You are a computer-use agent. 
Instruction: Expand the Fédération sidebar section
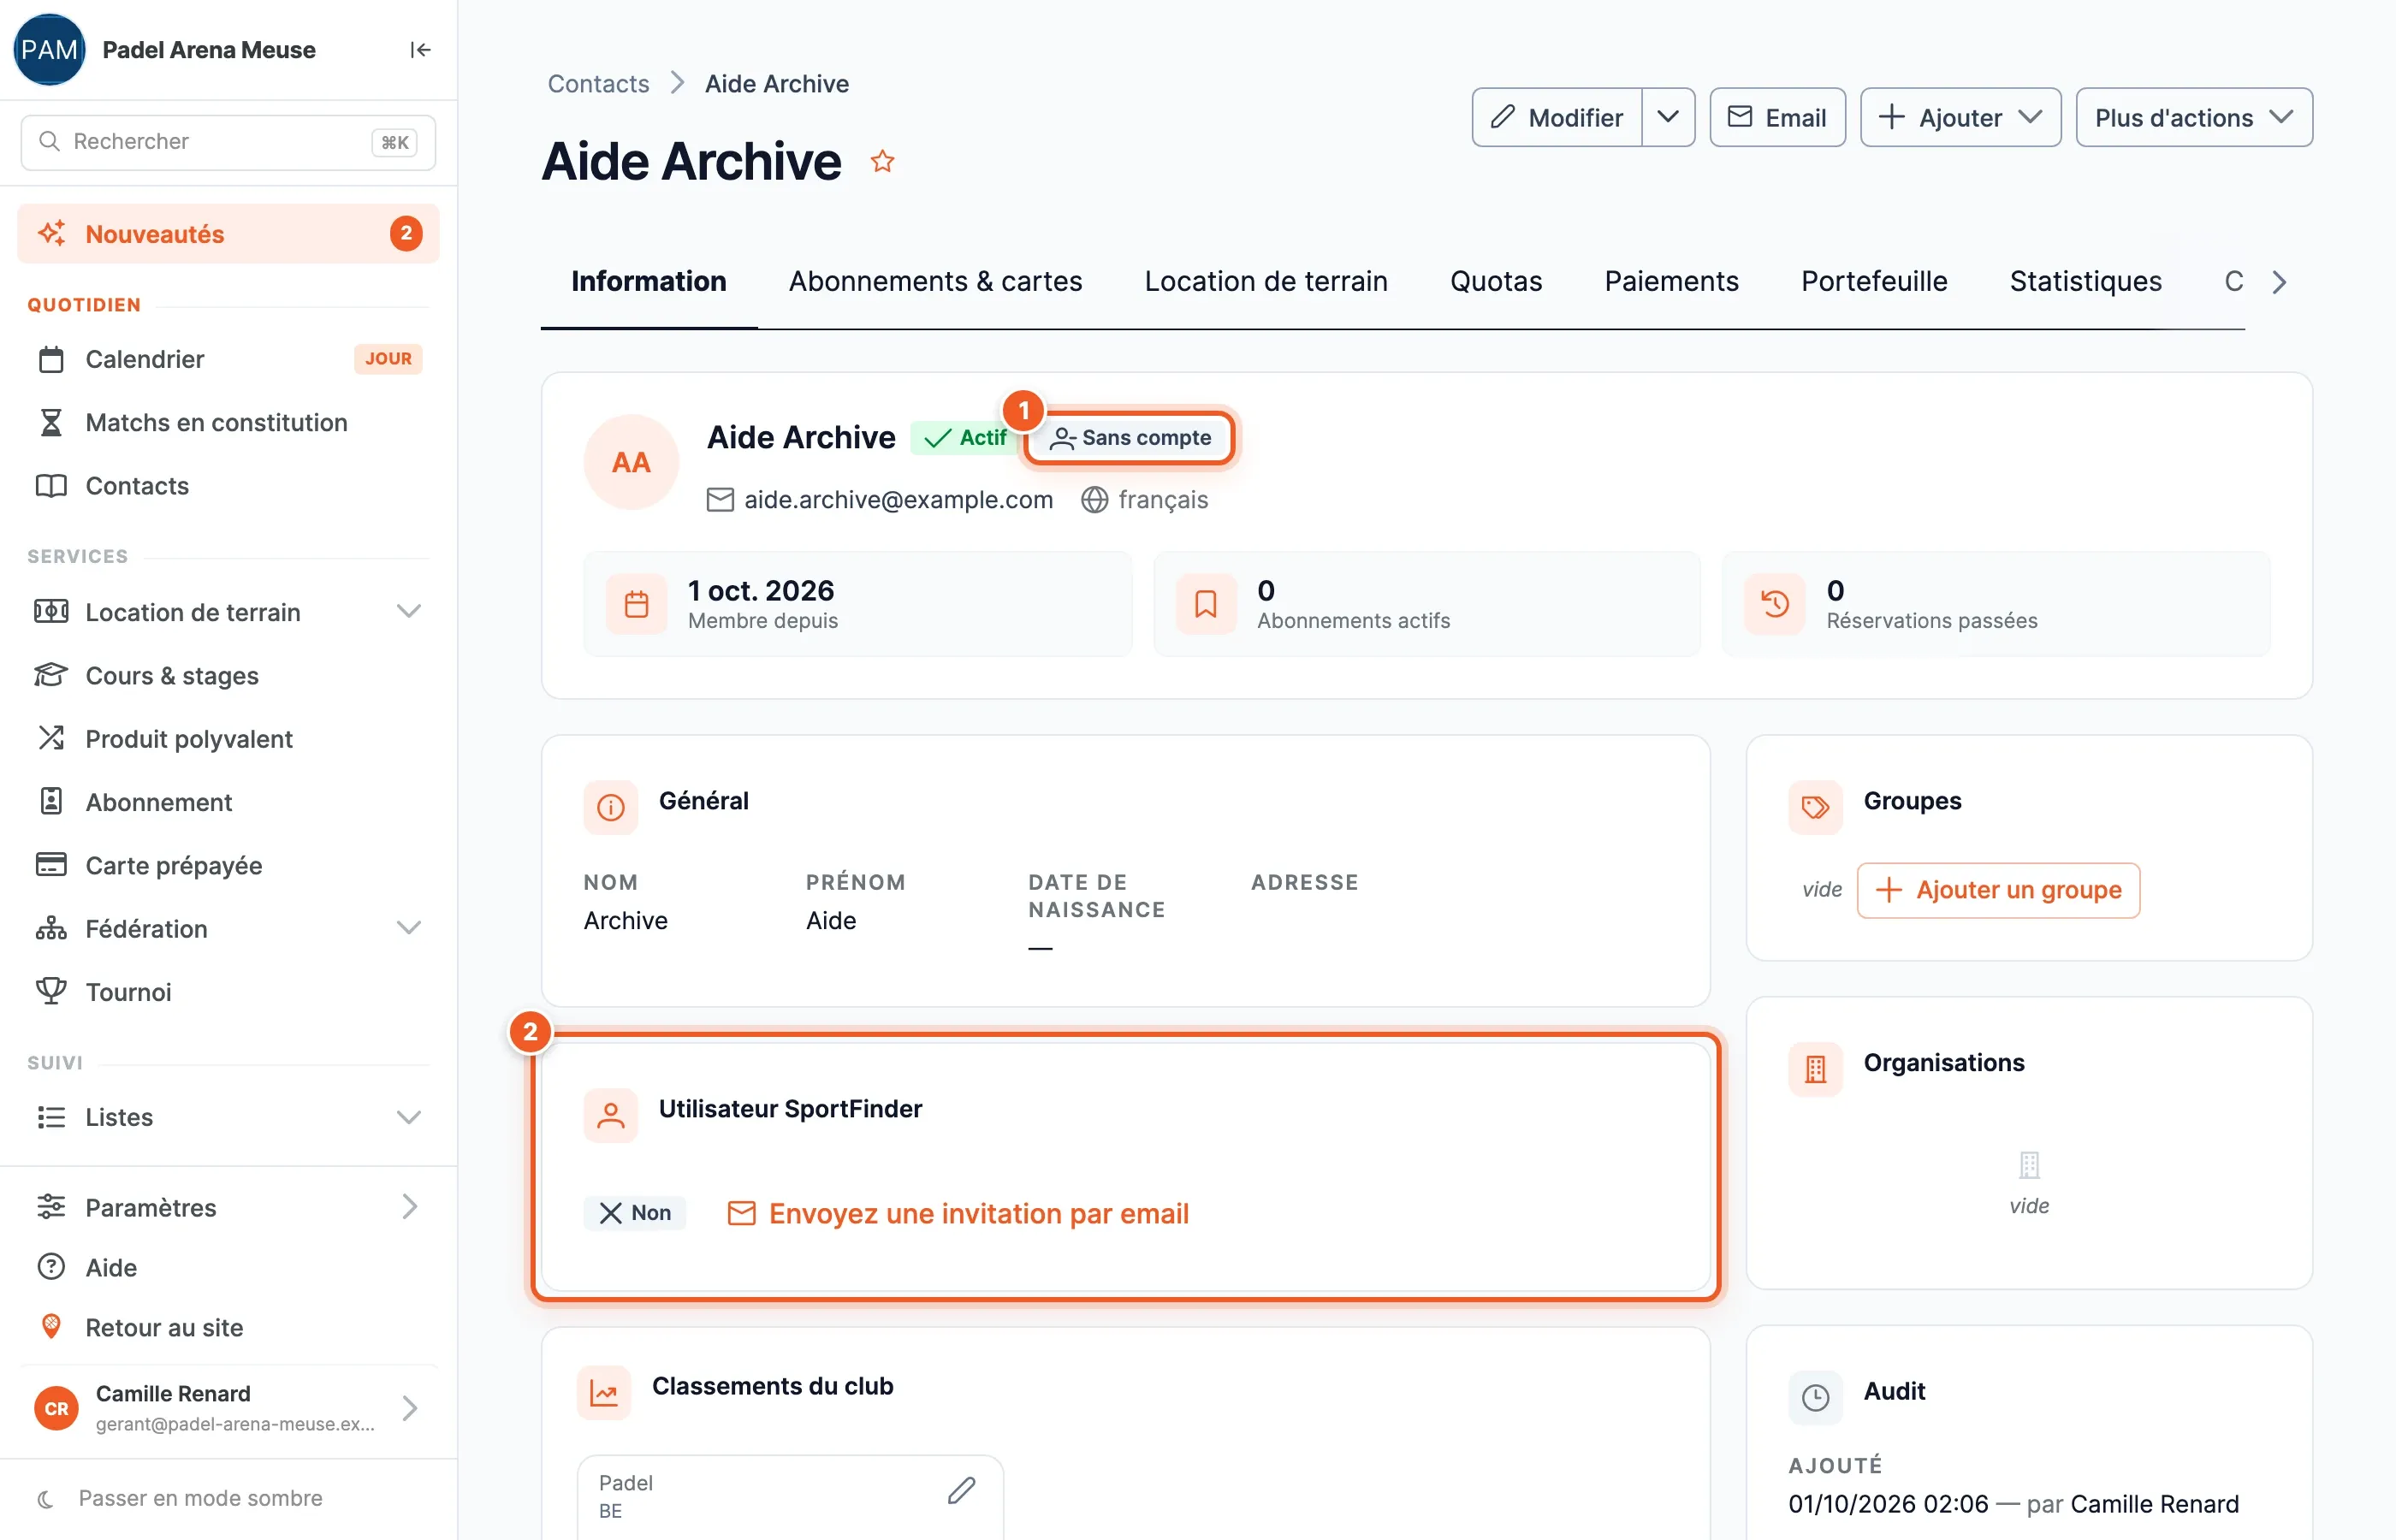point(408,928)
